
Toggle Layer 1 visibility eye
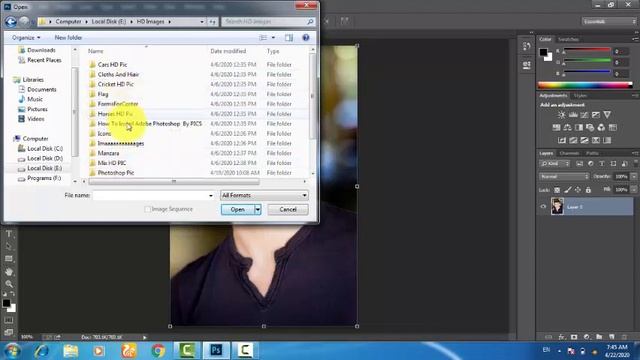(x=543, y=207)
